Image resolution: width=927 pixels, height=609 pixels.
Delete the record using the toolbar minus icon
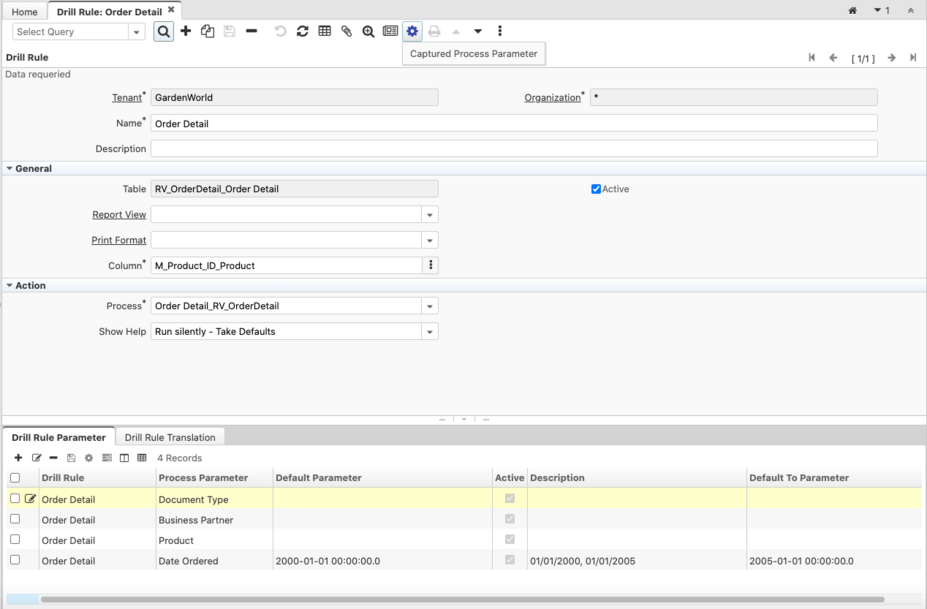251,31
